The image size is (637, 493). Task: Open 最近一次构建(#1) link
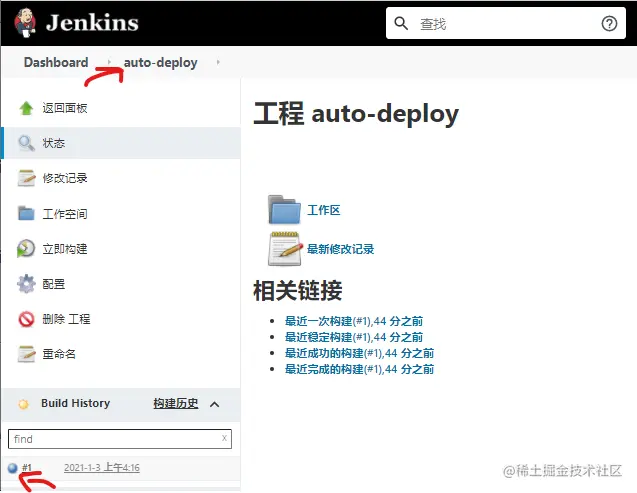coord(353,321)
